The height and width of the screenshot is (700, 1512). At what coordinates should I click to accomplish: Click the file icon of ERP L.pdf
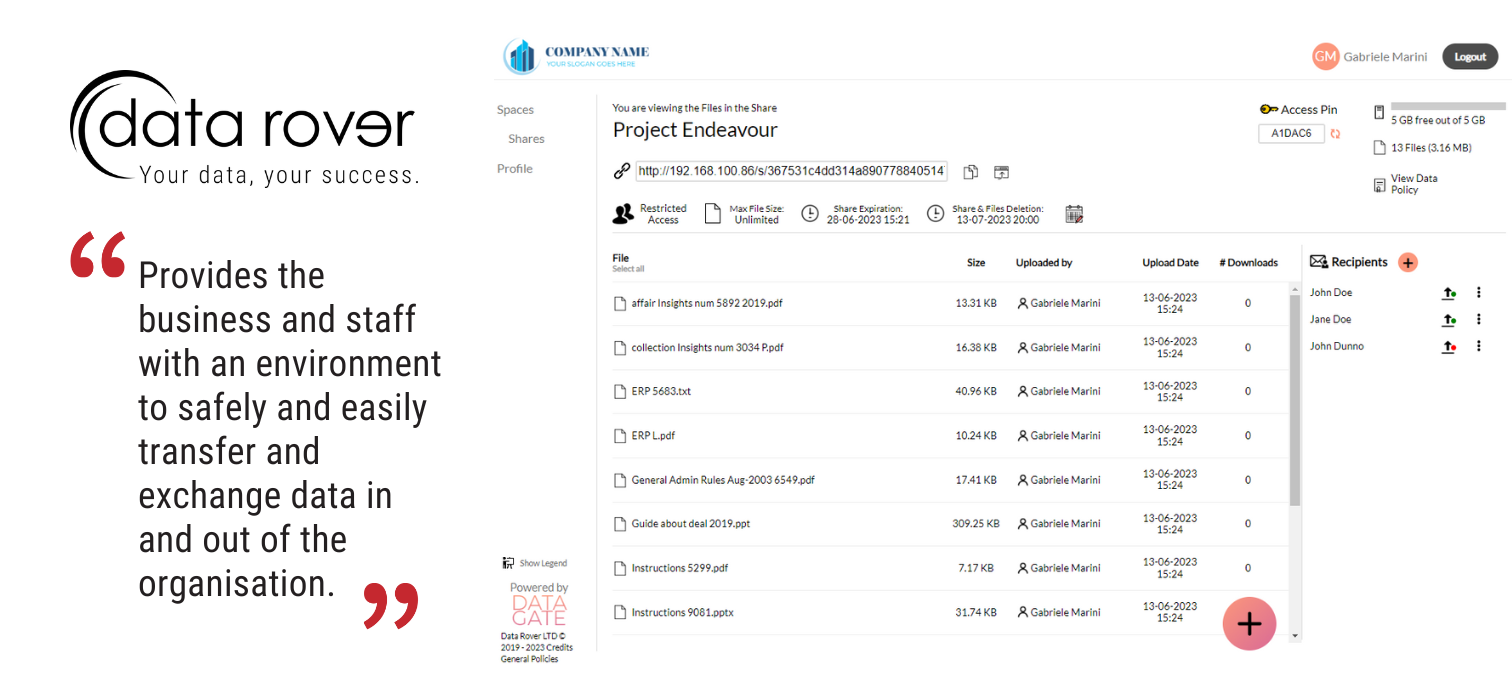coord(620,435)
